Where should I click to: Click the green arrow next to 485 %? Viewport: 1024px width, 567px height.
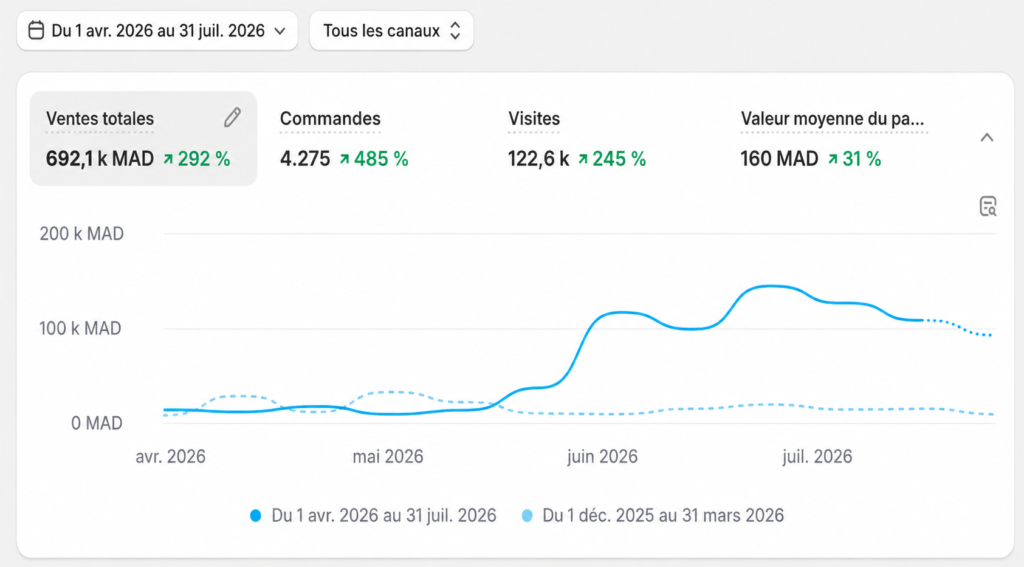(x=344, y=159)
